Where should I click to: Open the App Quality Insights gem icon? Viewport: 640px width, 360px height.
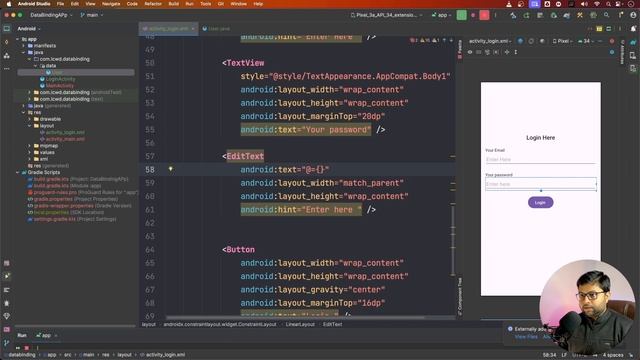coord(7,316)
